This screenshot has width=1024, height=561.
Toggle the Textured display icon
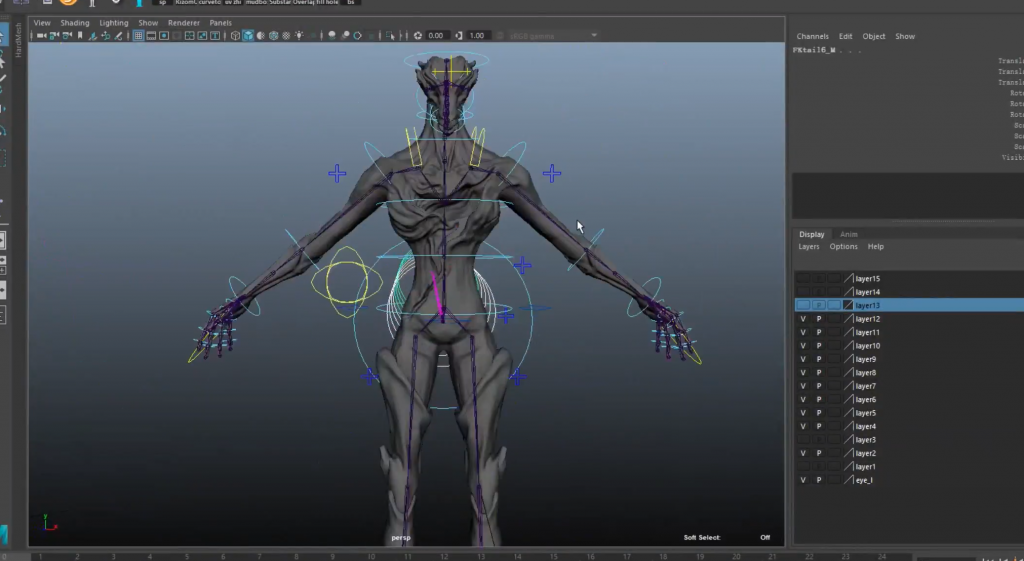point(286,35)
